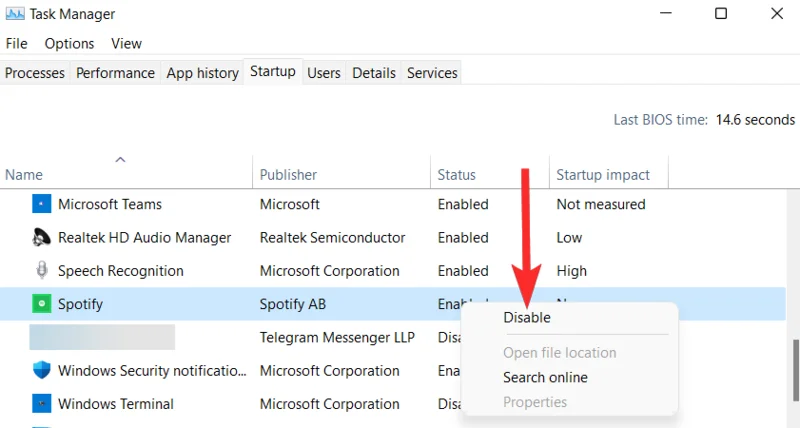The width and height of the screenshot is (800, 428).
Task: Switch to the Users tab
Action: [x=323, y=73]
